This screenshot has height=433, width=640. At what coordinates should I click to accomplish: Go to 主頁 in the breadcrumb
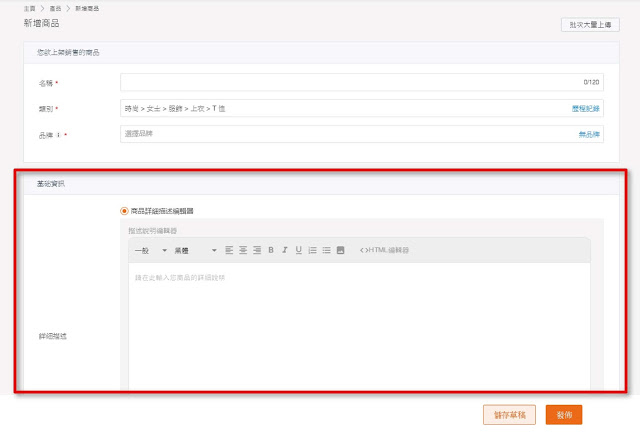30,8
